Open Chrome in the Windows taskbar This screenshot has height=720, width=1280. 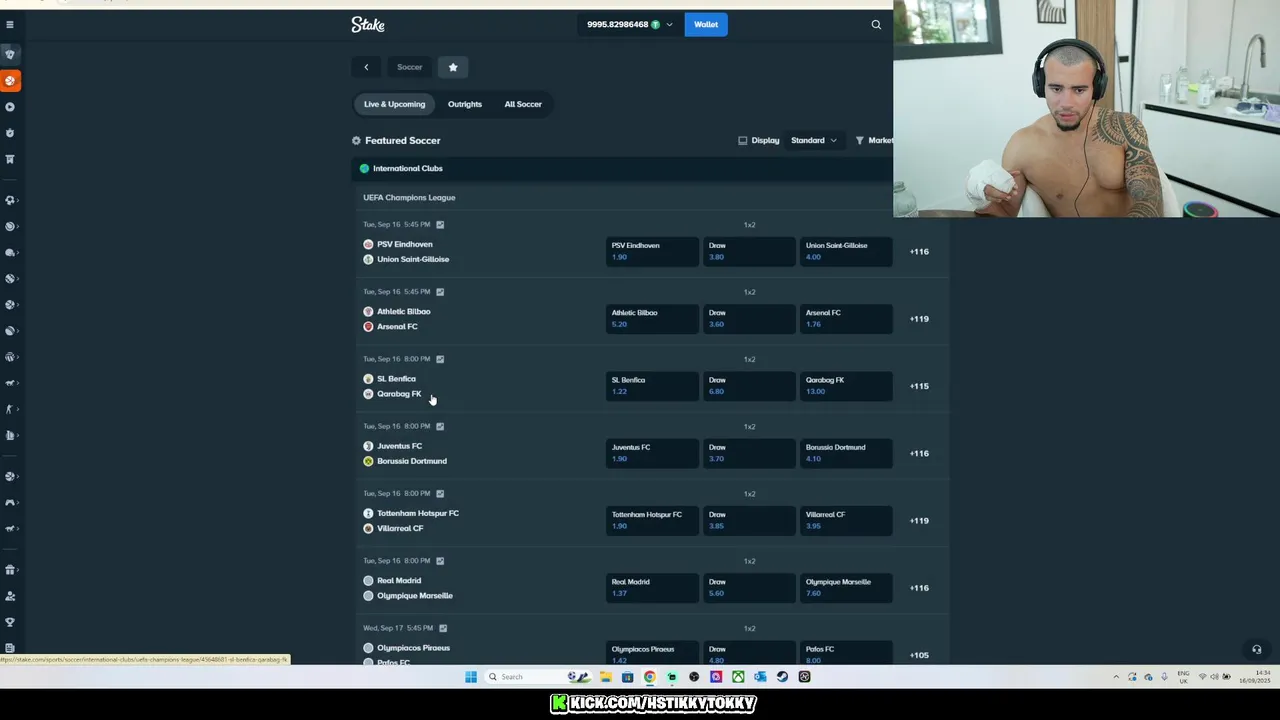pos(650,677)
